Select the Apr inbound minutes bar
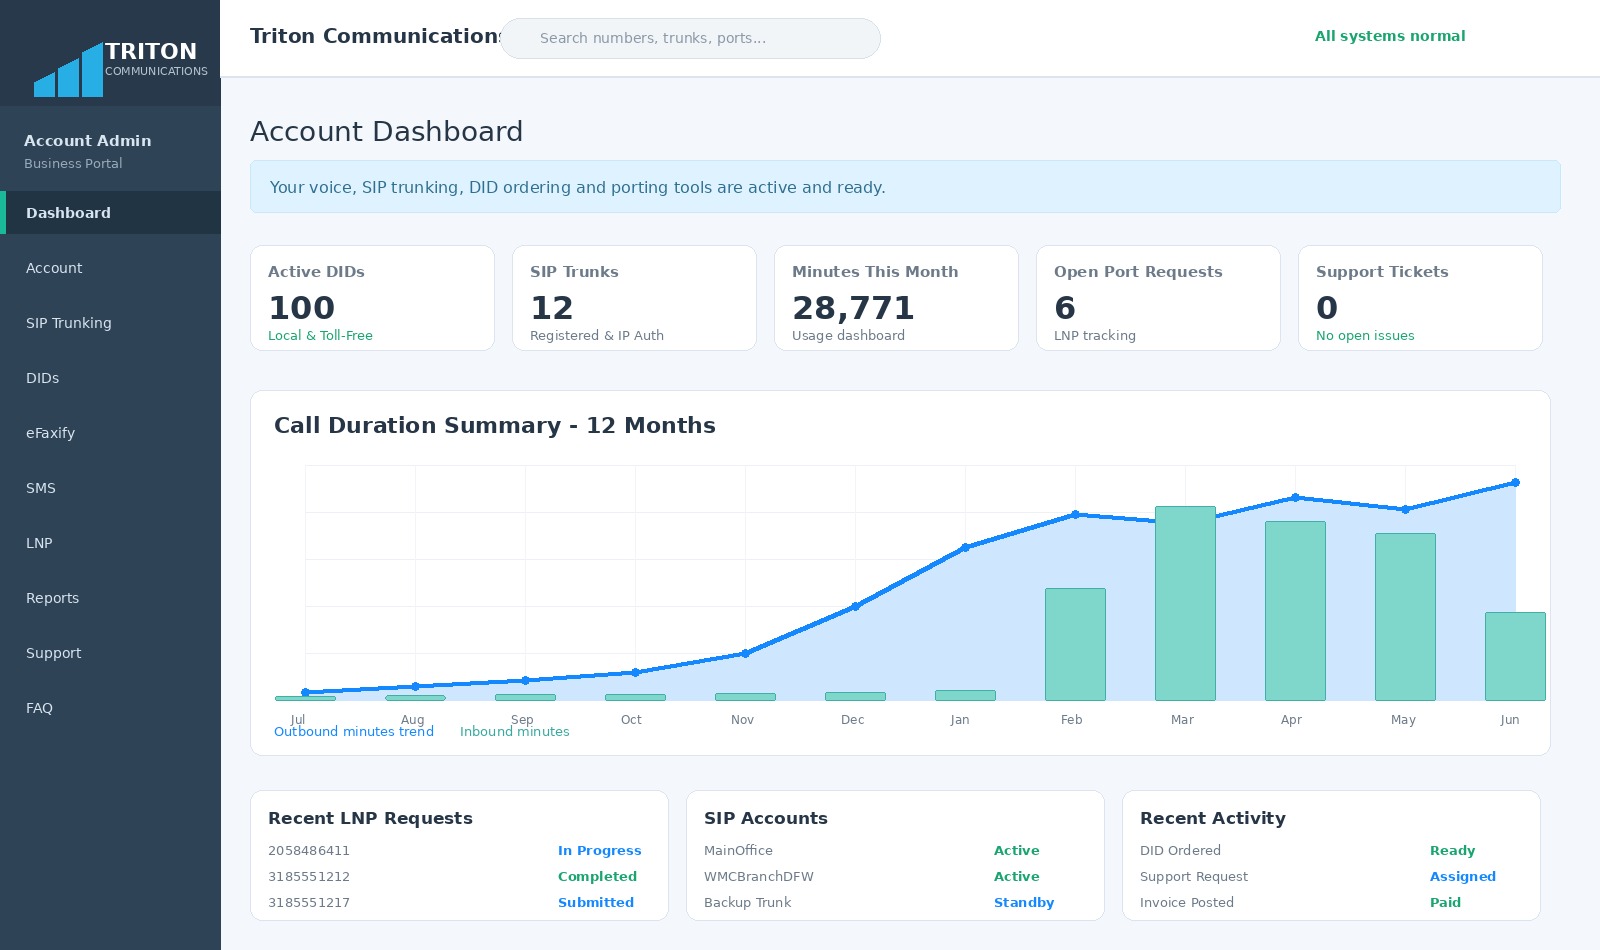1600x950 pixels. click(1295, 611)
